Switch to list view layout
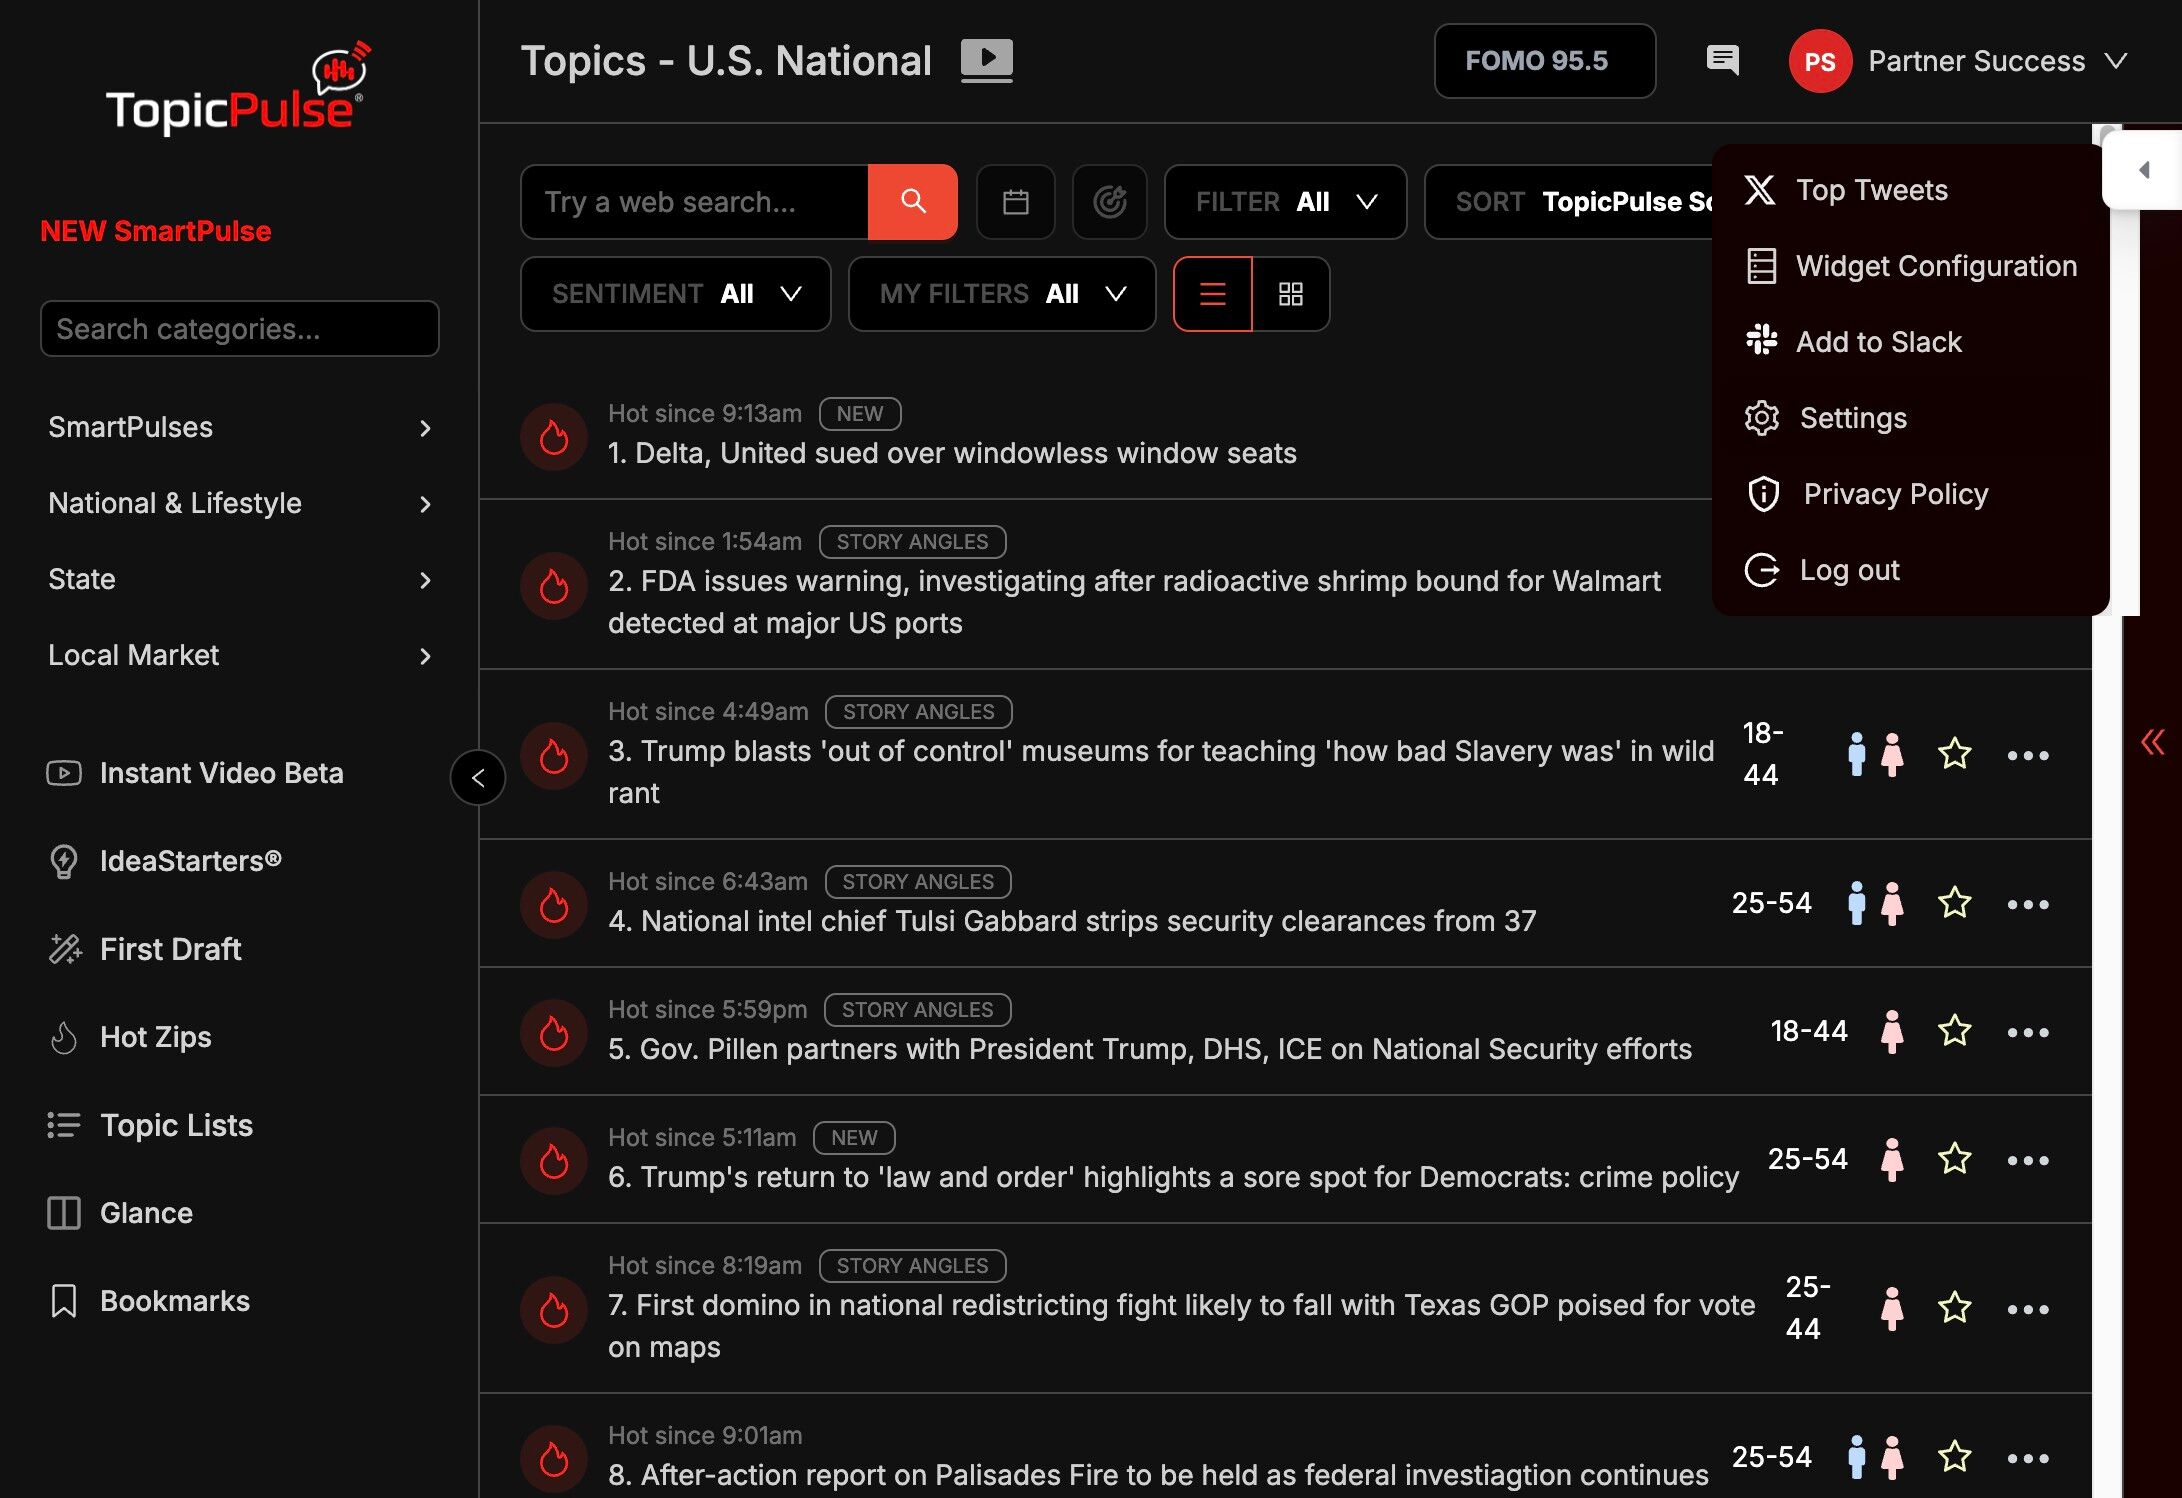This screenshot has width=2182, height=1498. coord(1212,294)
